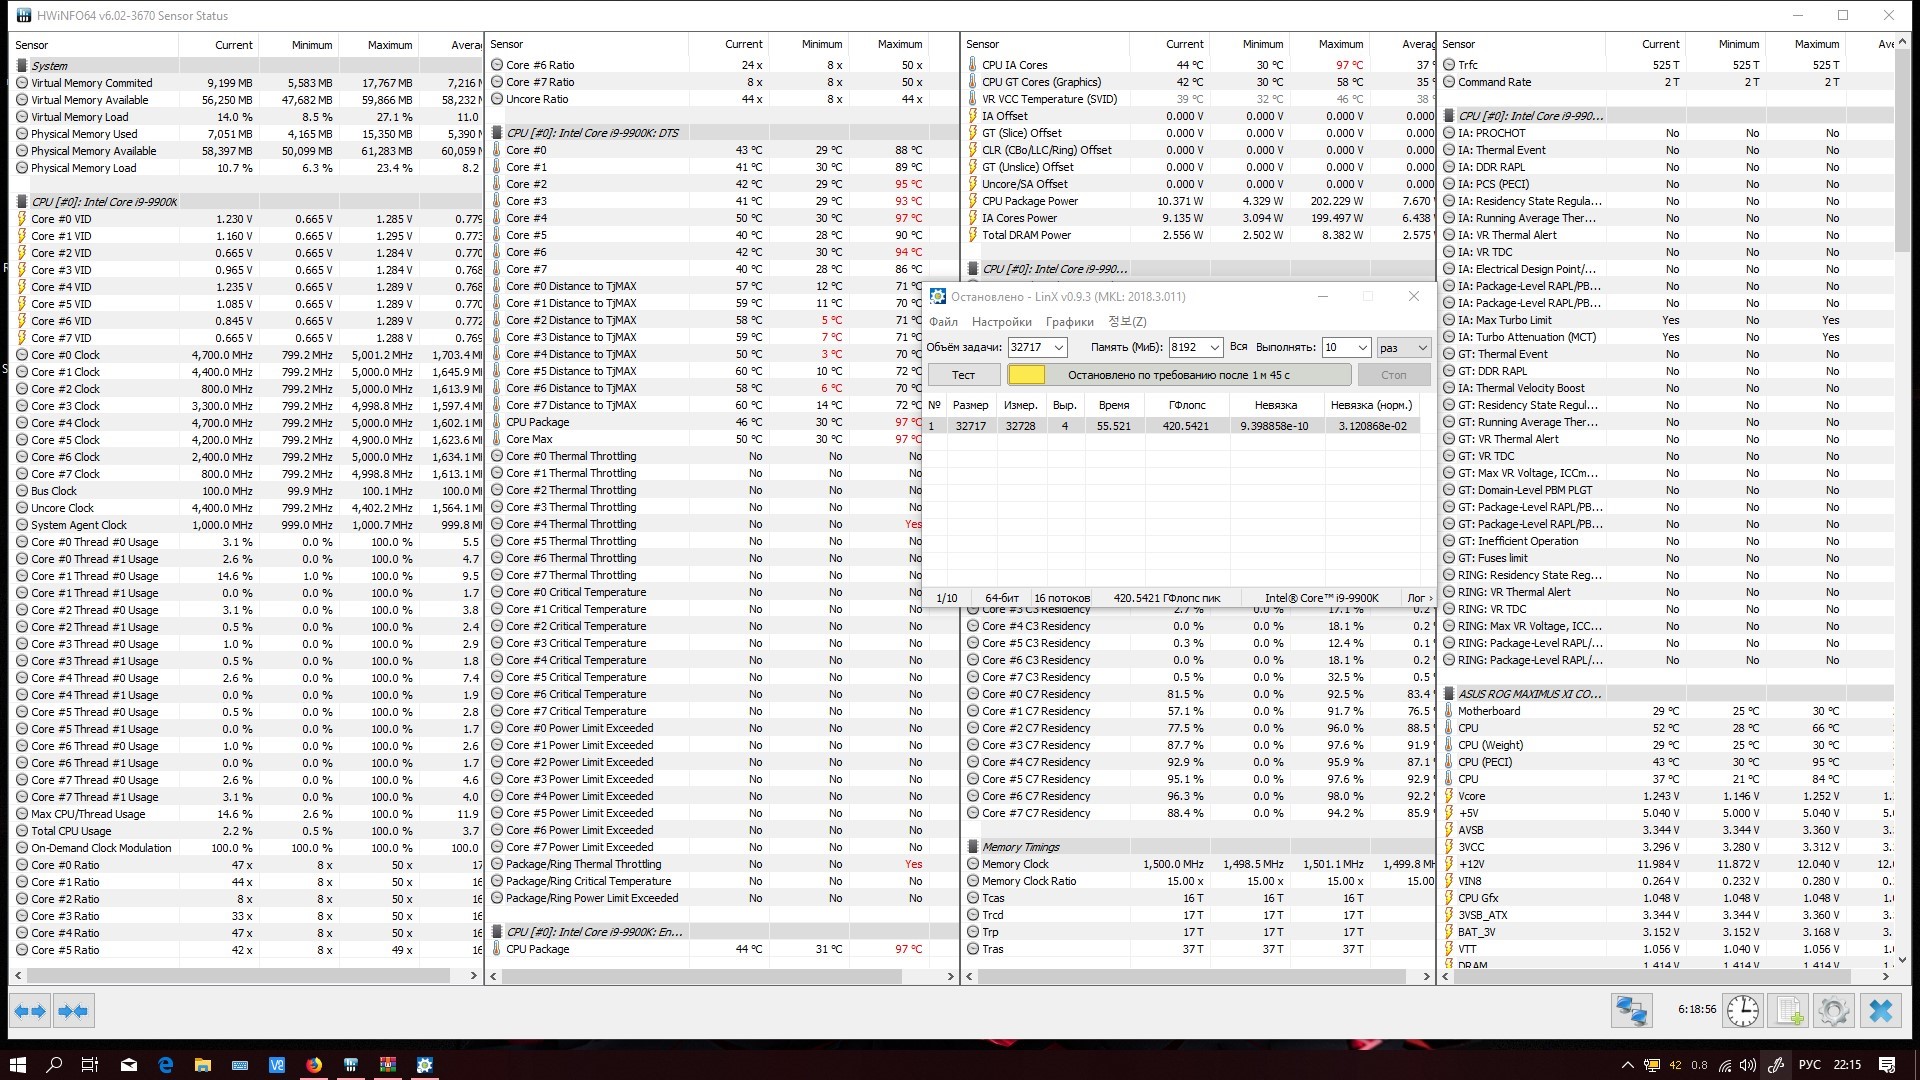The width and height of the screenshot is (1920, 1080).
Task: Show hidden tray icons chevron
Action: (x=1627, y=1065)
